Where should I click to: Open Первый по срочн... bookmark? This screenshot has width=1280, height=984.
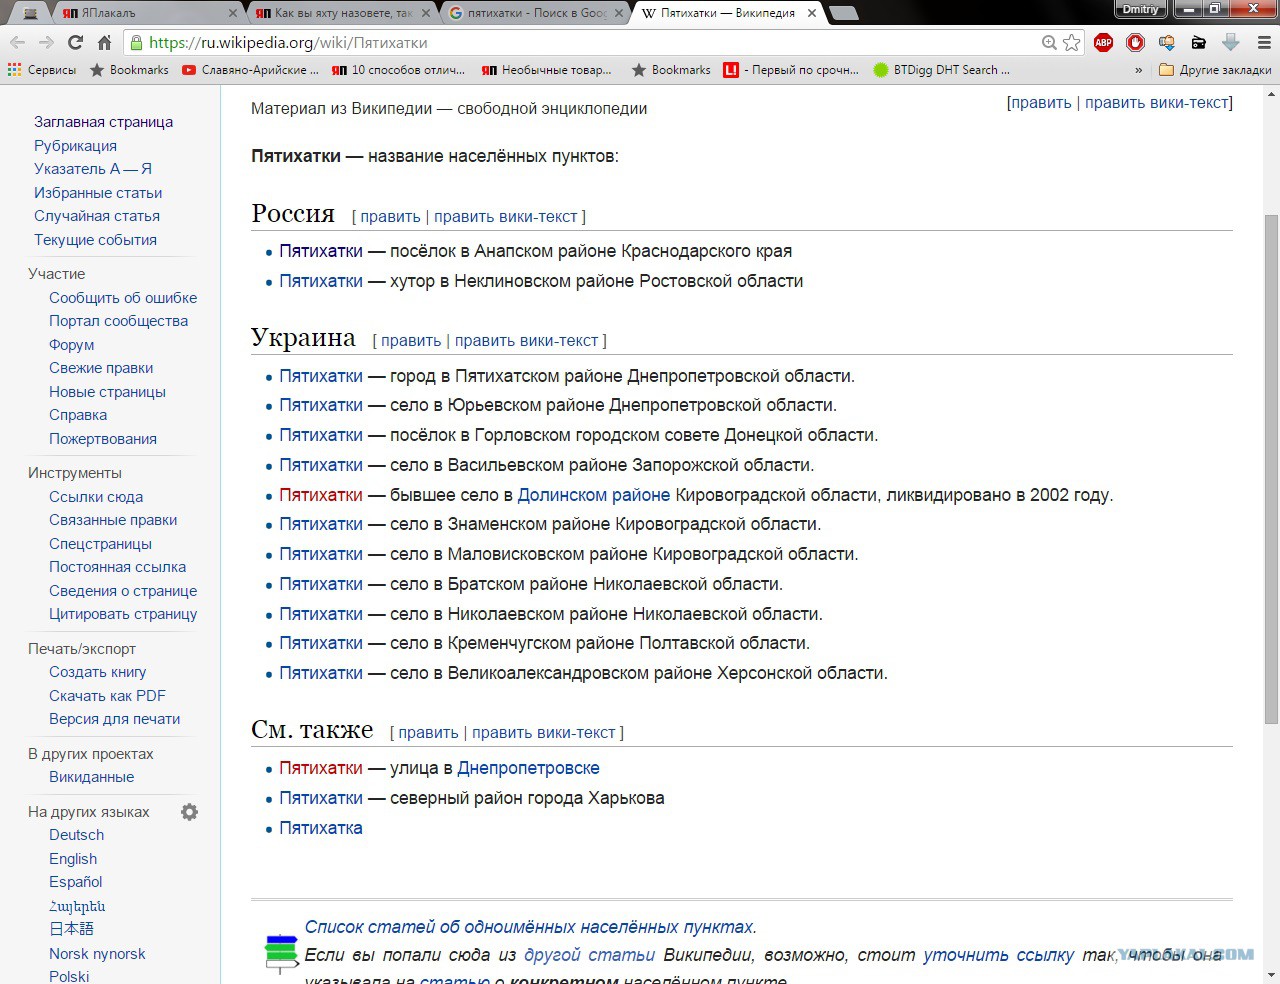[x=791, y=70]
